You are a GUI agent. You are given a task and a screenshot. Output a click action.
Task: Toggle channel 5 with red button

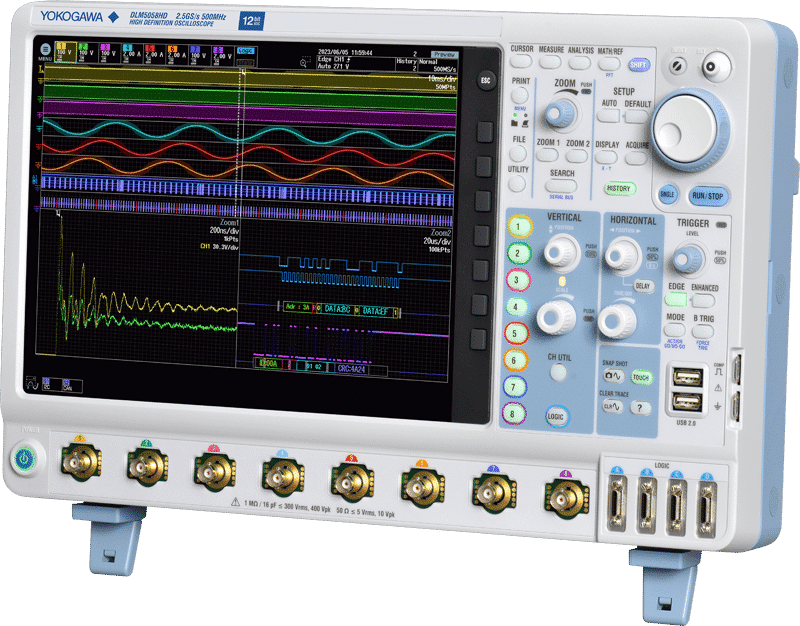517,334
